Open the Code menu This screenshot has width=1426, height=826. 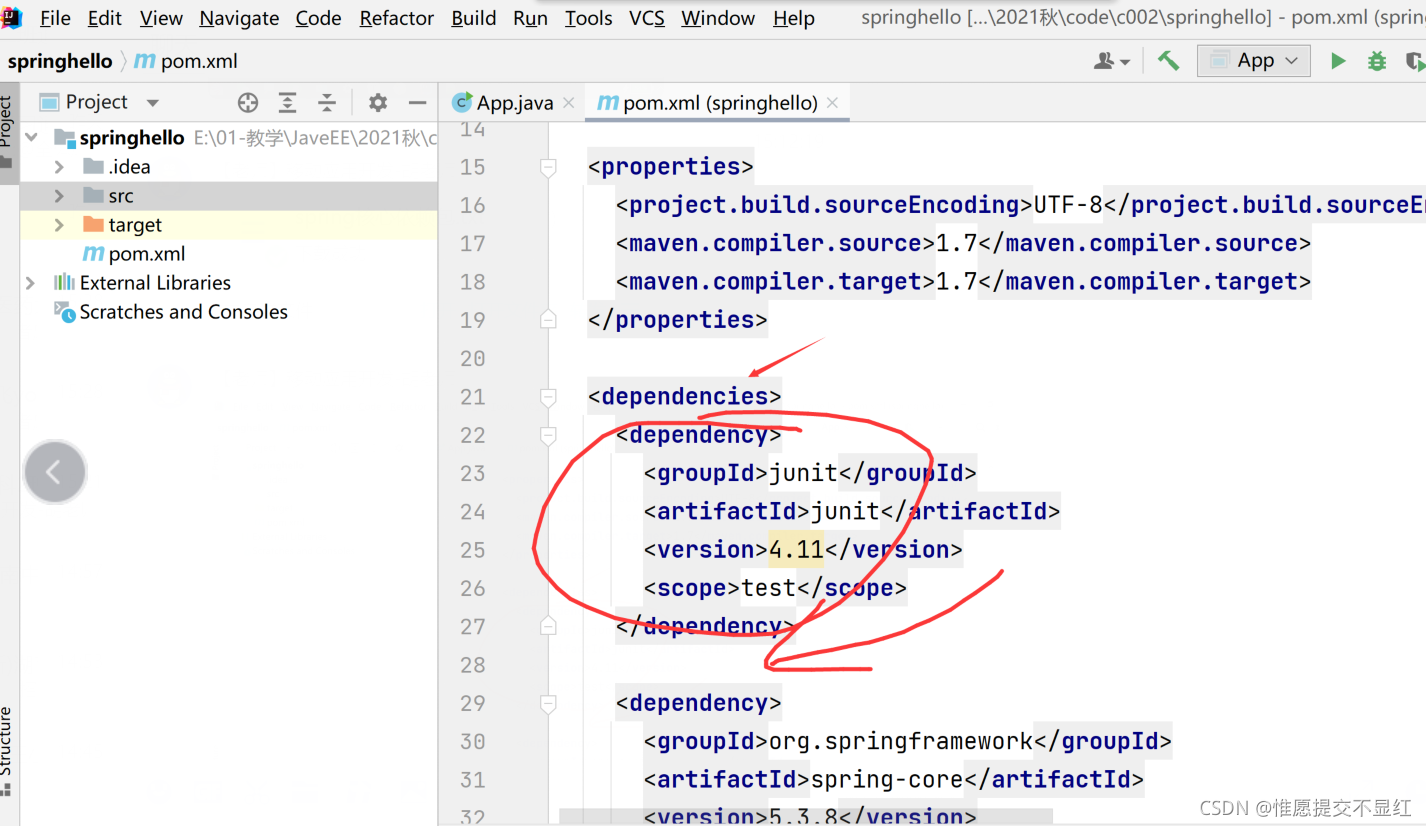point(319,18)
